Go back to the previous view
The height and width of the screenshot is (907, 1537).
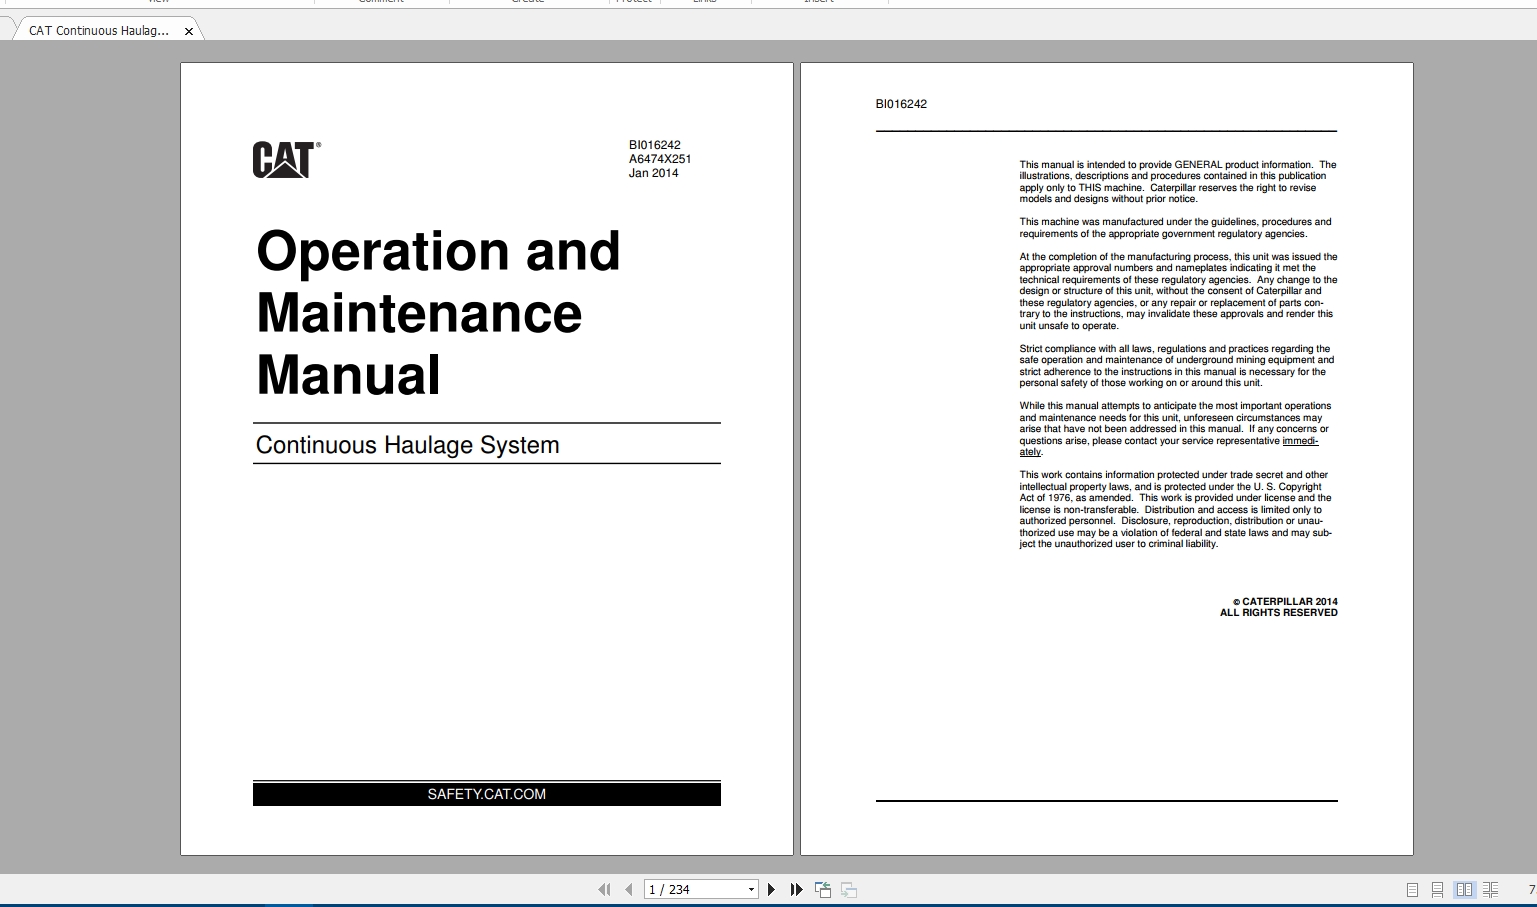823,889
